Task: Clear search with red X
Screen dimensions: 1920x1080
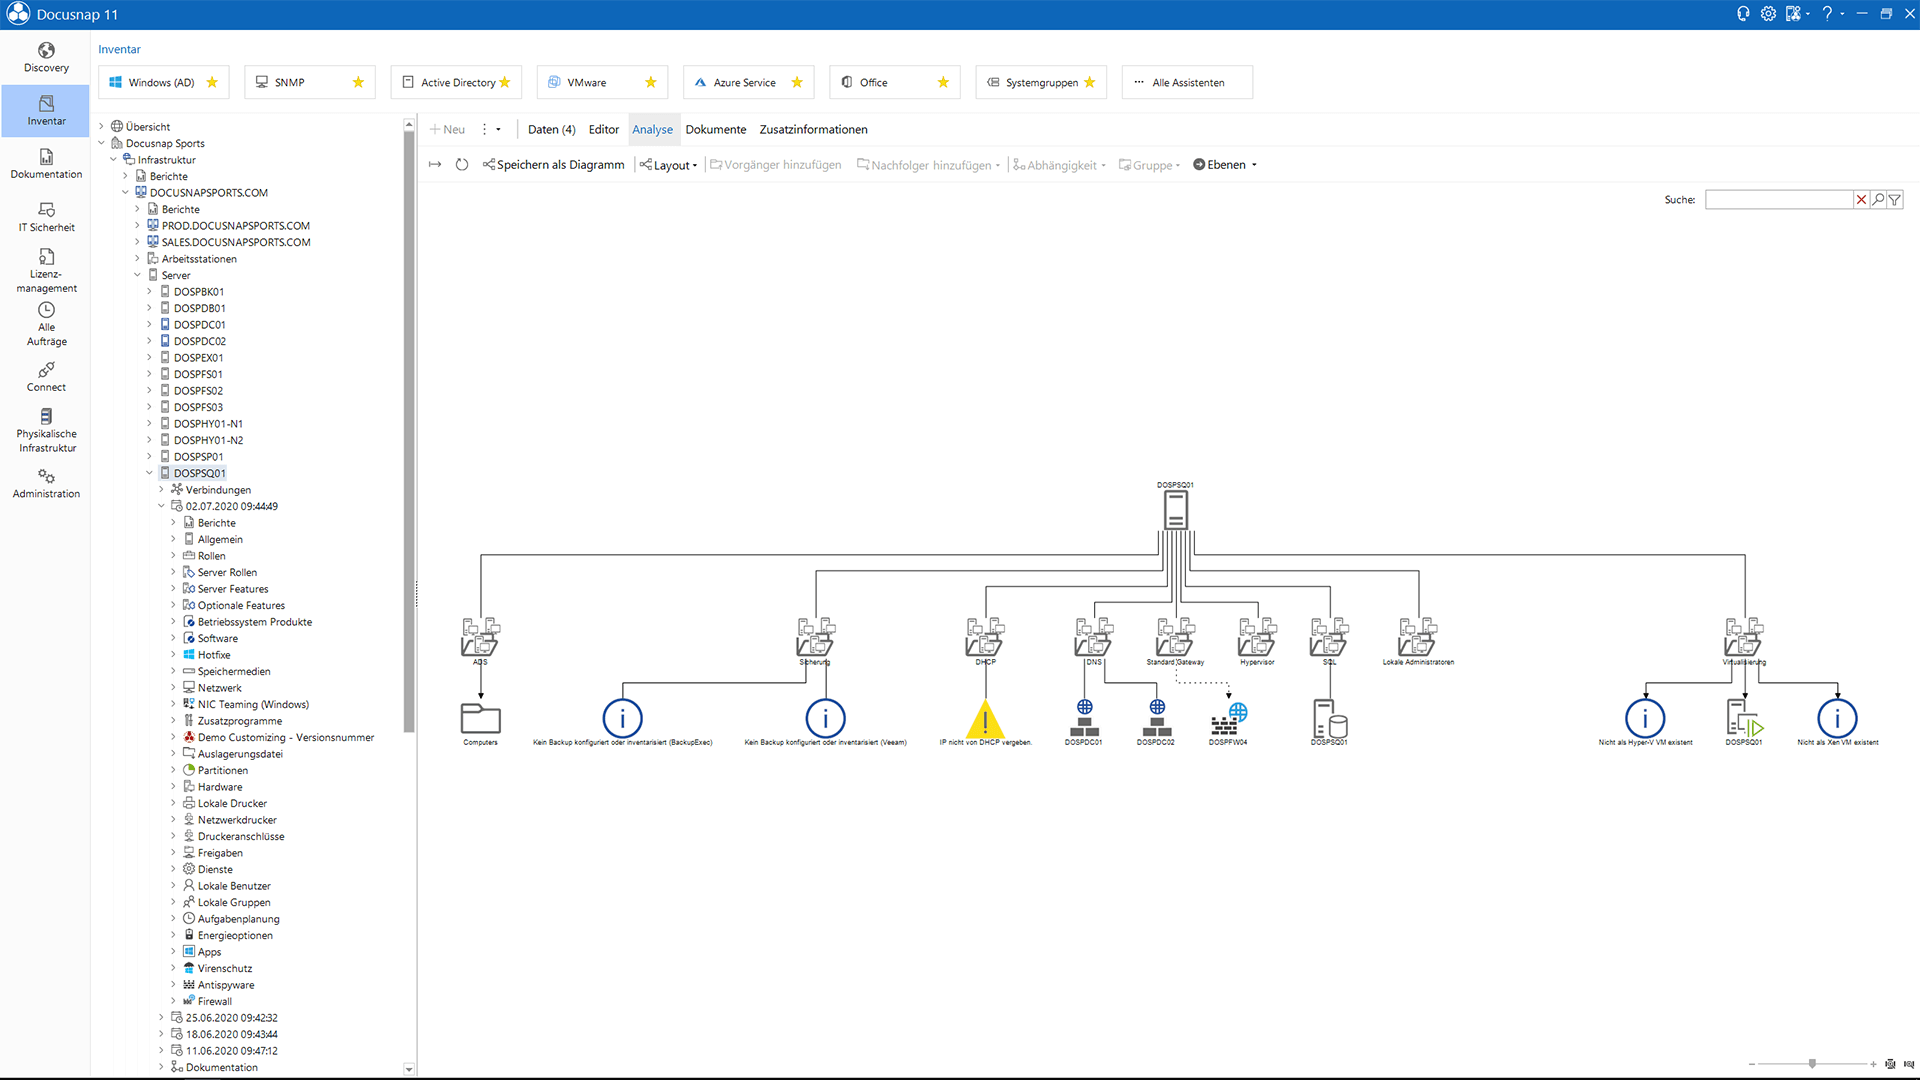Action: (x=1861, y=200)
